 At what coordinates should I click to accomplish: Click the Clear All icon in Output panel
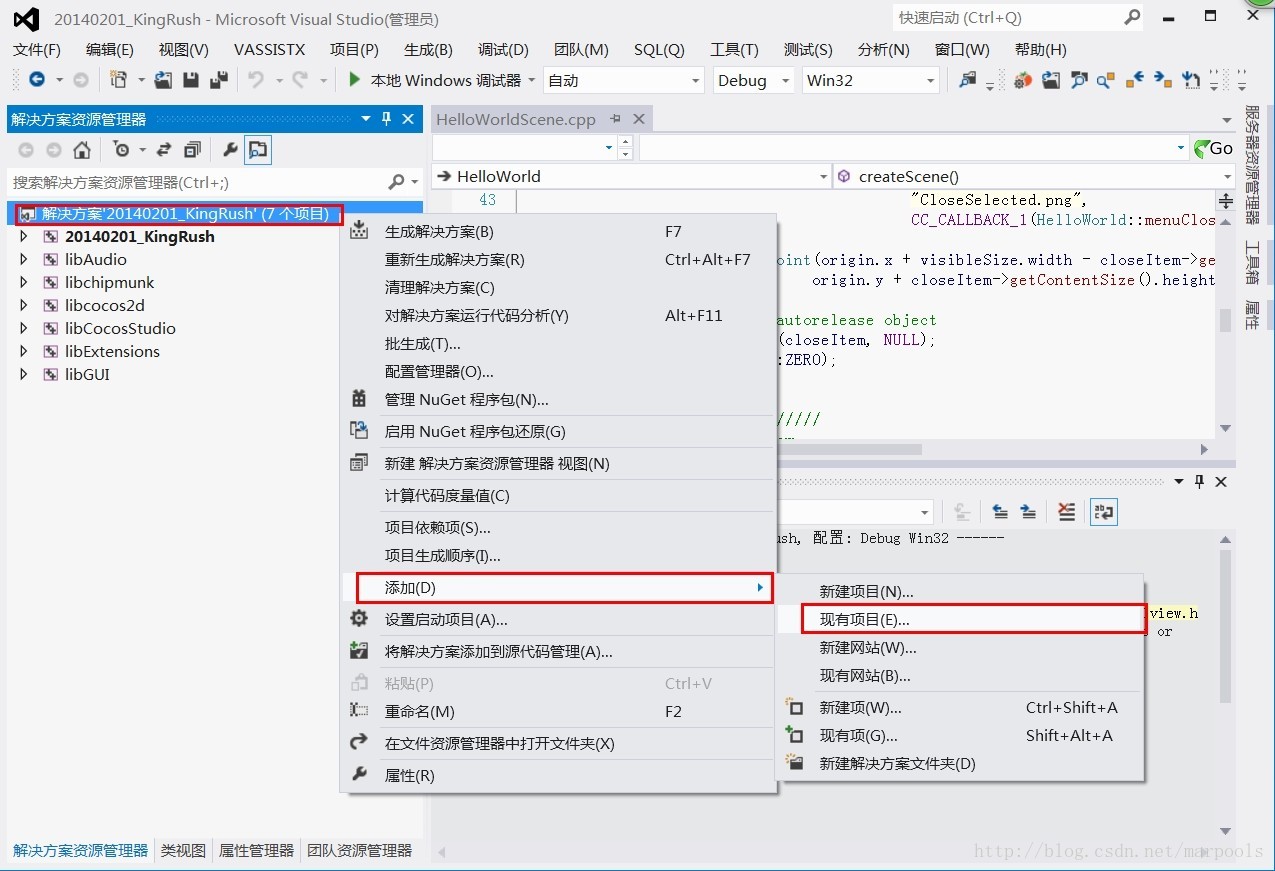pos(1067,512)
